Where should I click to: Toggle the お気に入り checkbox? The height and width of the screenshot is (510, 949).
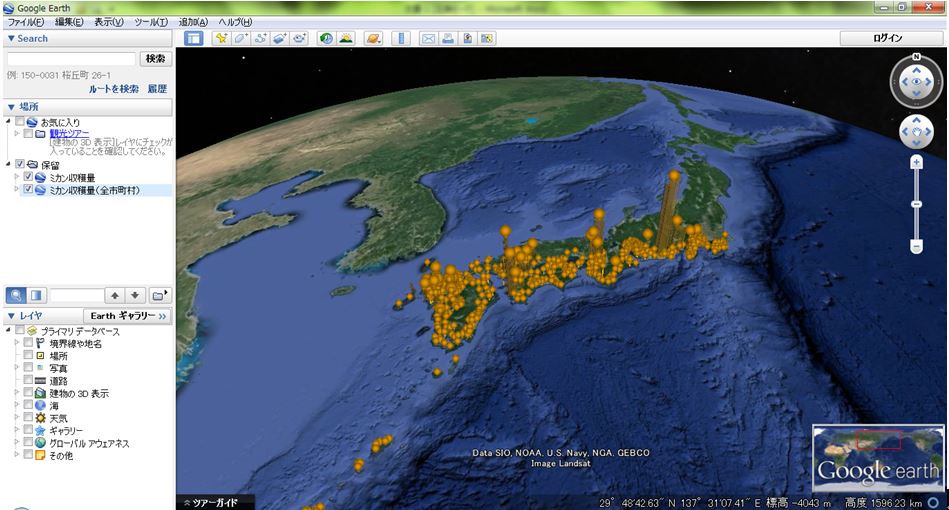20,122
